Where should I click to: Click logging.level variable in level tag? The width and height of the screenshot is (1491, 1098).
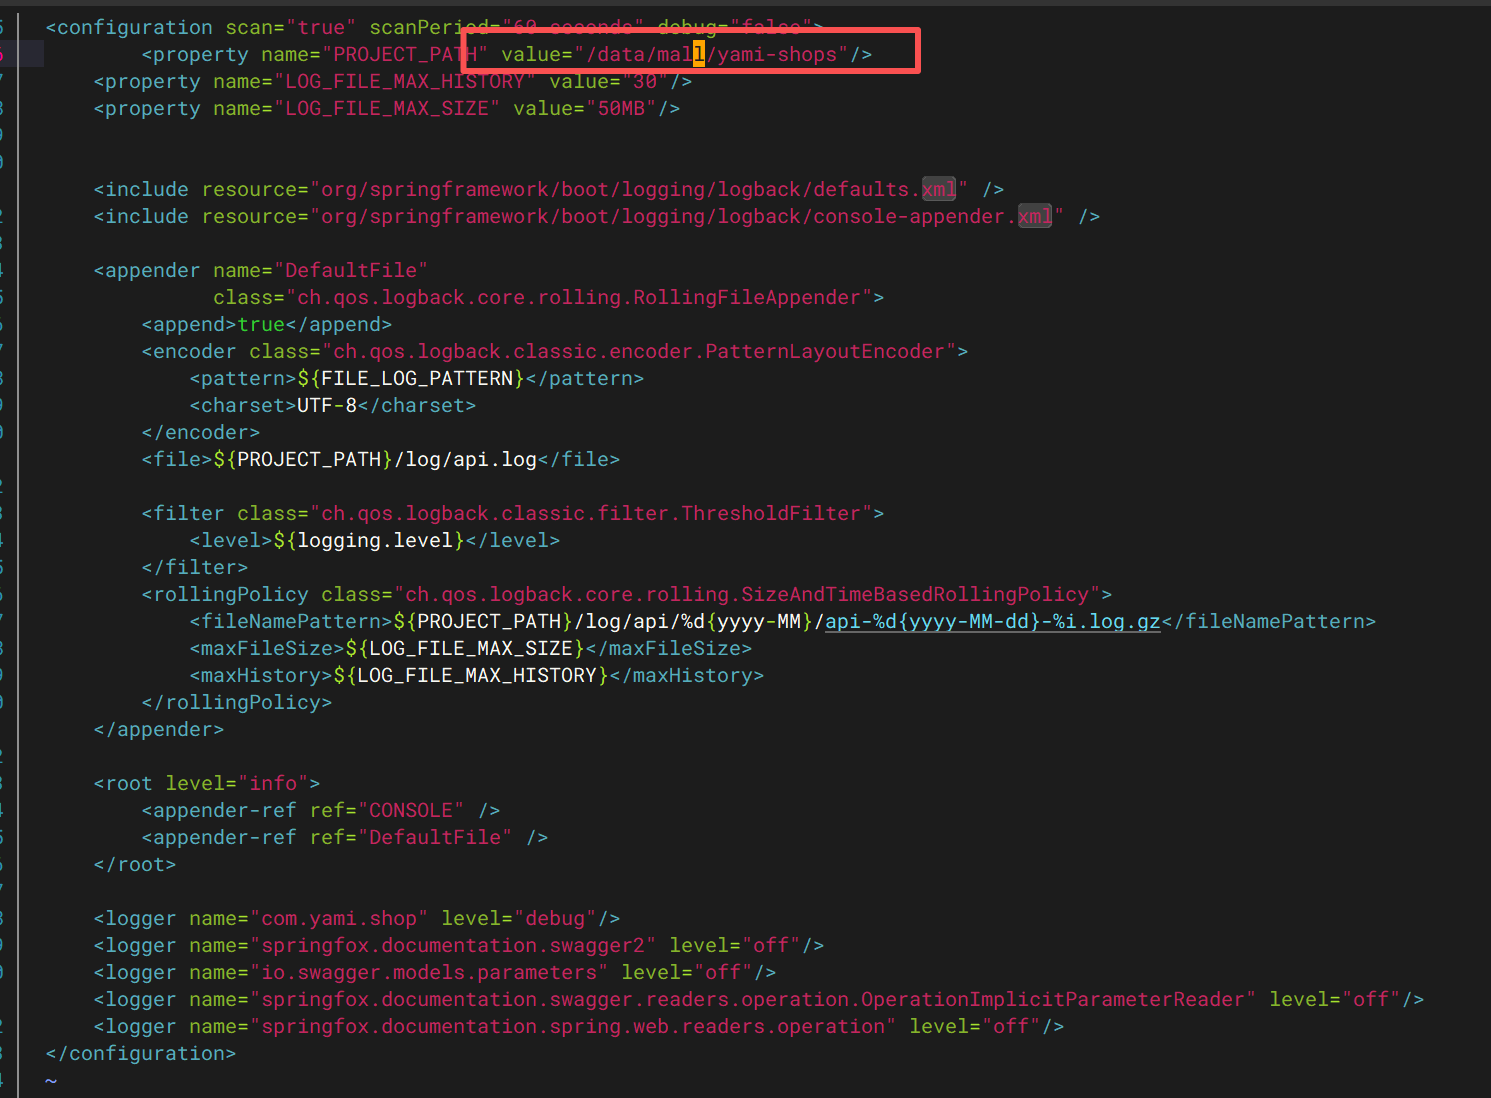374,541
